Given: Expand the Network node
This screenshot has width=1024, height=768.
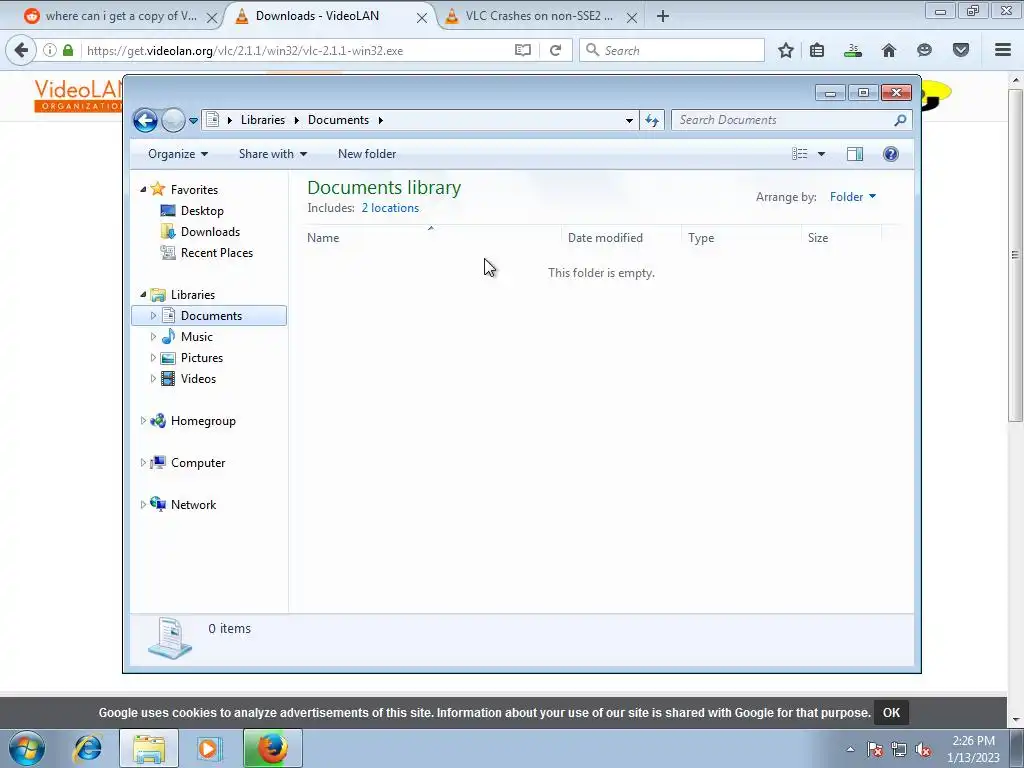Looking at the screenshot, I should (x=143, y=505).
